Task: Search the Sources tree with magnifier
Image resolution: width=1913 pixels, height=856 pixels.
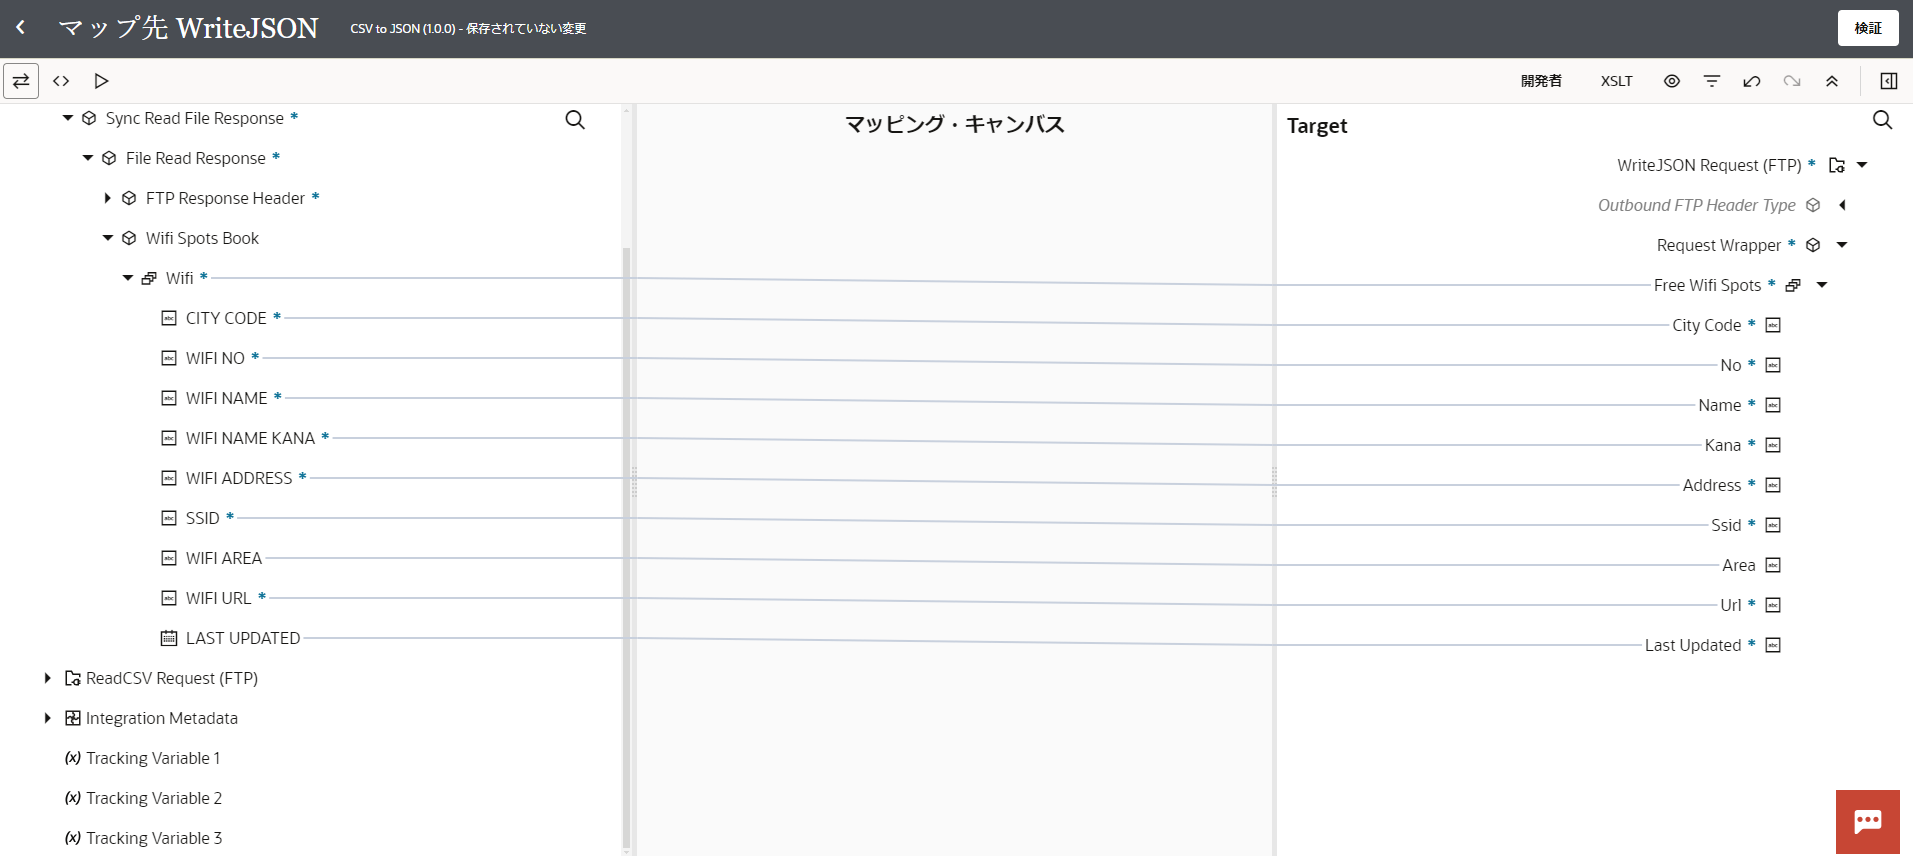Action: click(x=575, y=120)
